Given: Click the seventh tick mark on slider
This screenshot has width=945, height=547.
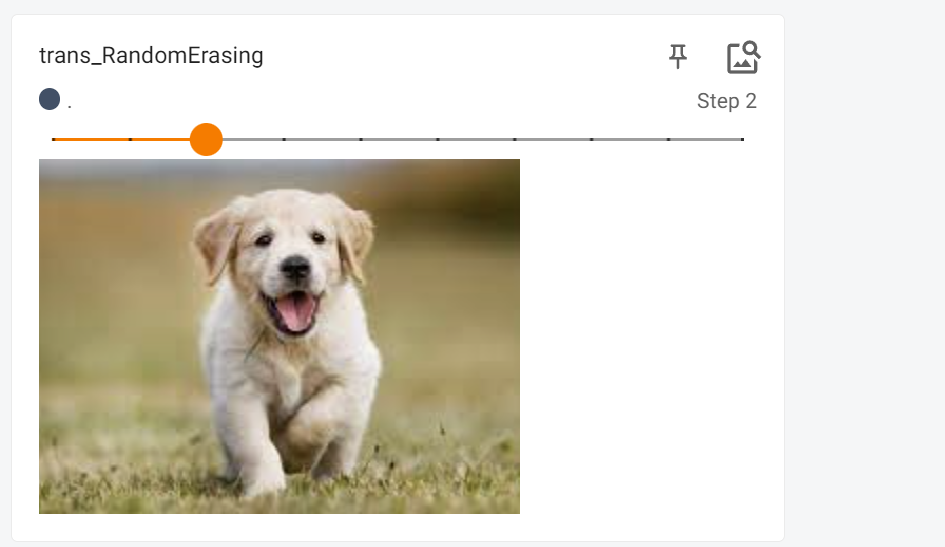Looking at the screenshot, I should [x=515, y=139].
